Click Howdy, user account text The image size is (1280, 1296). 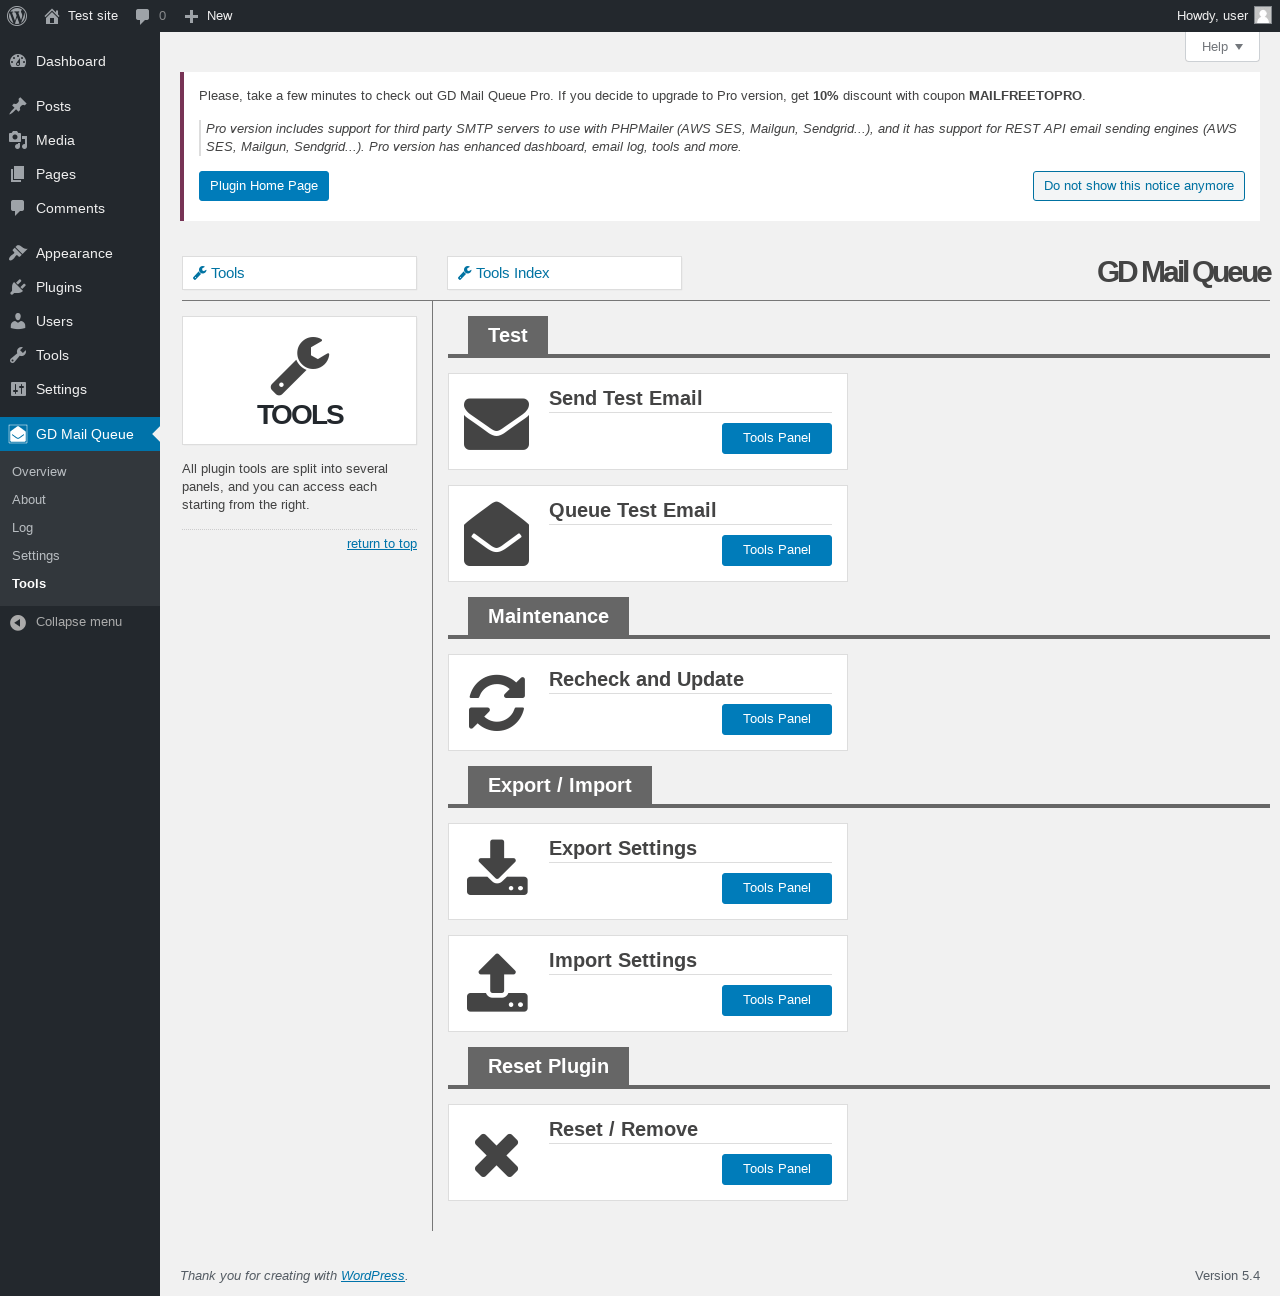tap(1212, 16)
